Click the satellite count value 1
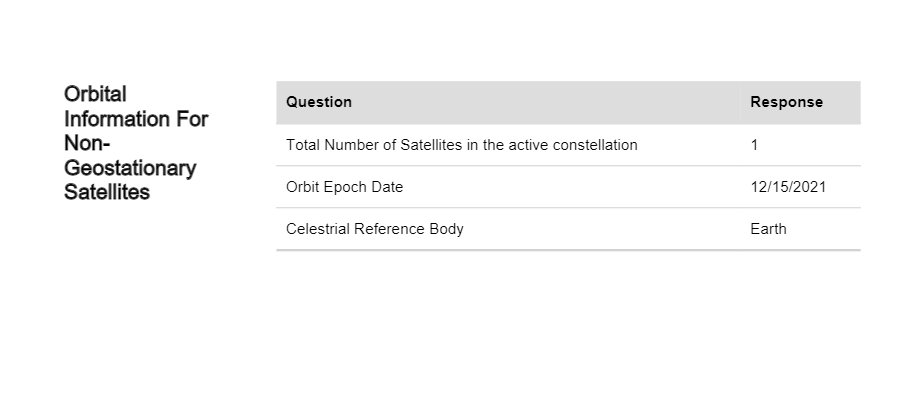This screenshot has height=405, width=915. [x=754, y=145]
